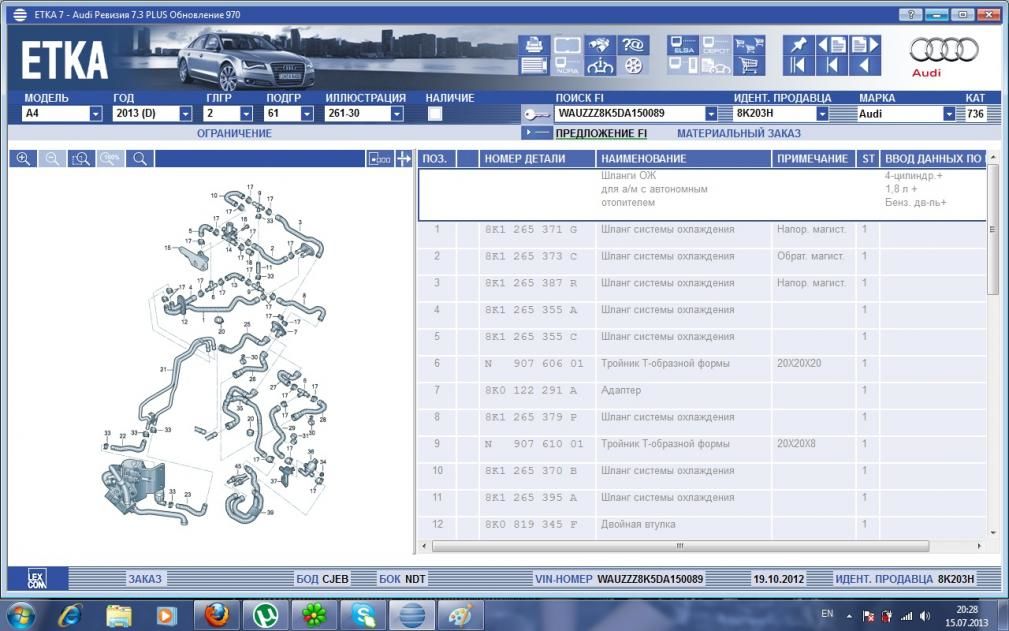The image size is (1009, 631).
Task: Click the plain left triangle arrow
Action: tap(865, 66)
